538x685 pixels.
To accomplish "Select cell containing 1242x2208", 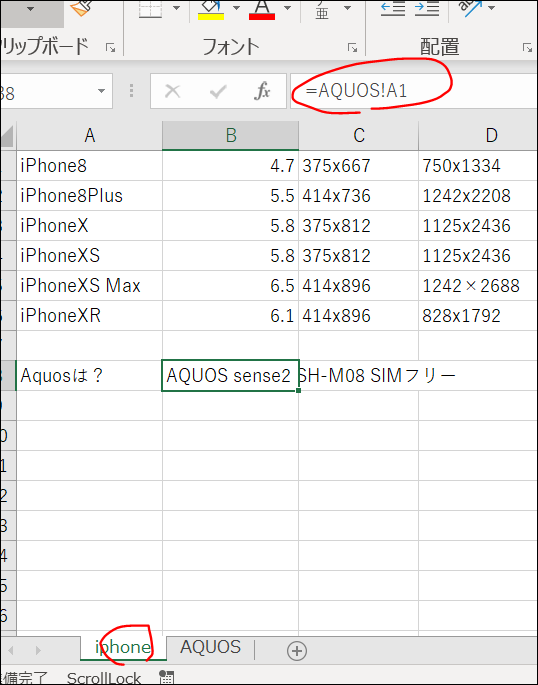I will (478, 196).
